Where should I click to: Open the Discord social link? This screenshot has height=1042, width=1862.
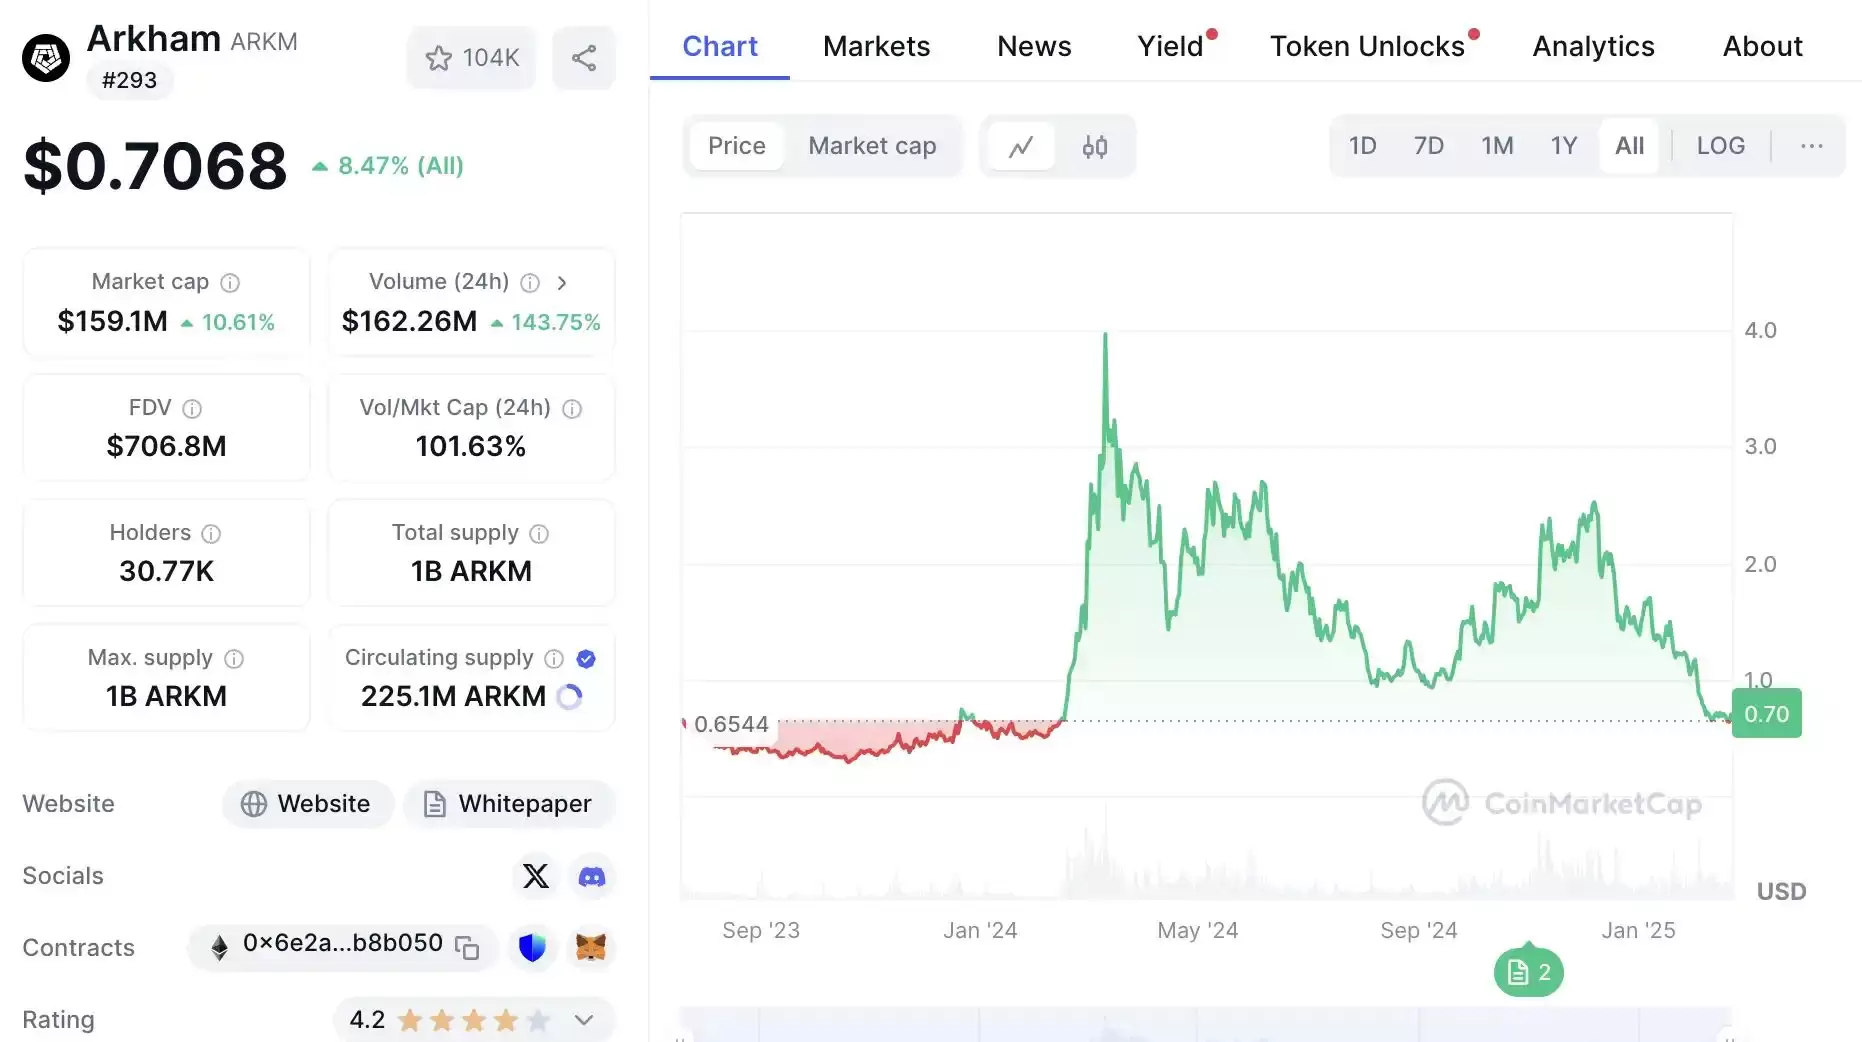592,877
